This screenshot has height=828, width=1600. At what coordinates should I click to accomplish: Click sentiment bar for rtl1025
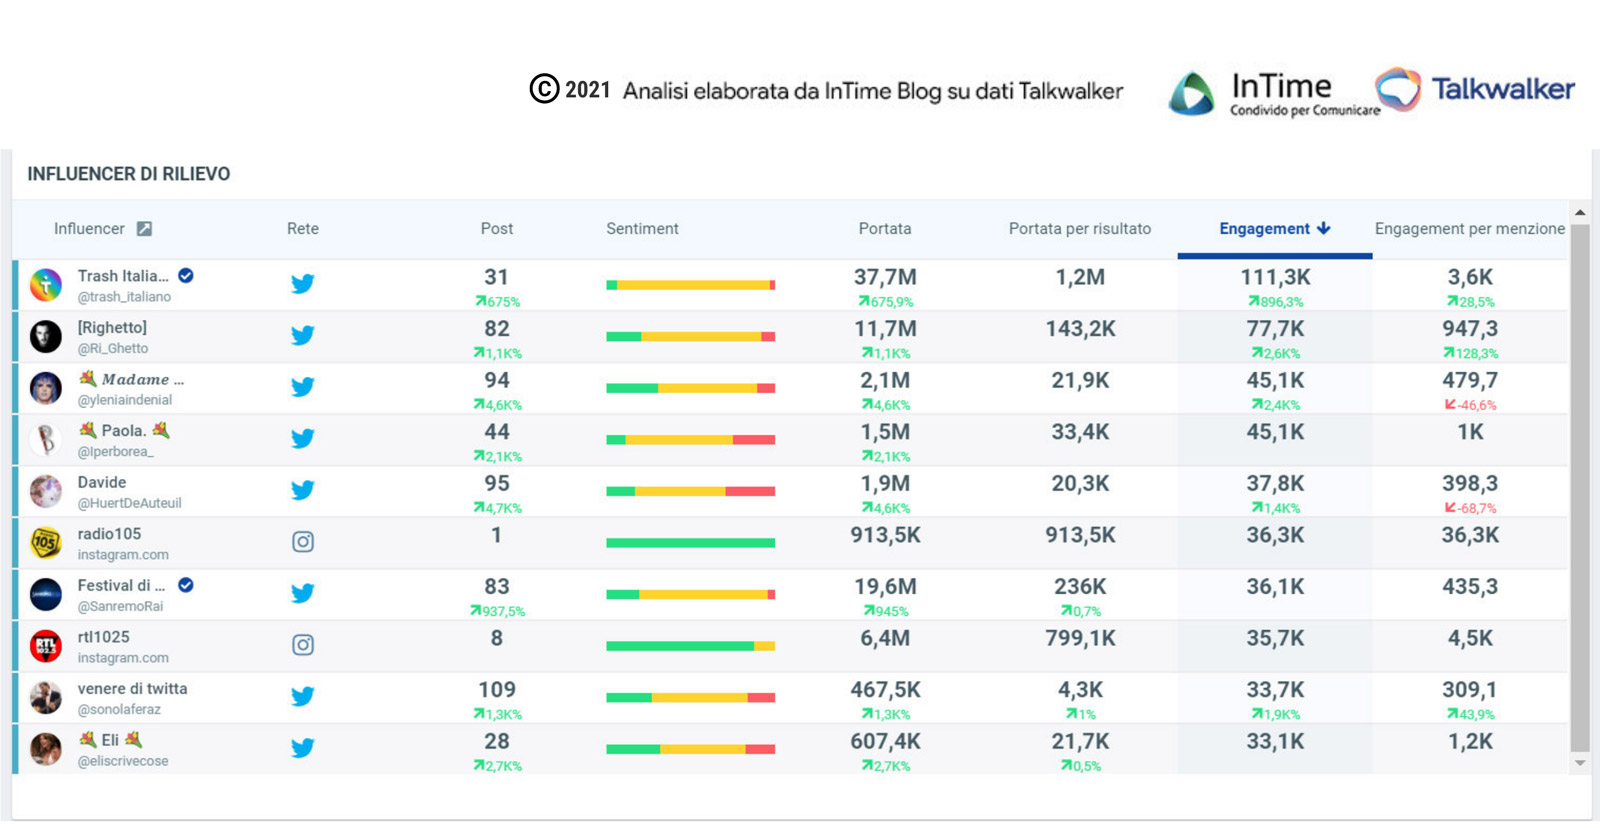click(x=690, y=646)
